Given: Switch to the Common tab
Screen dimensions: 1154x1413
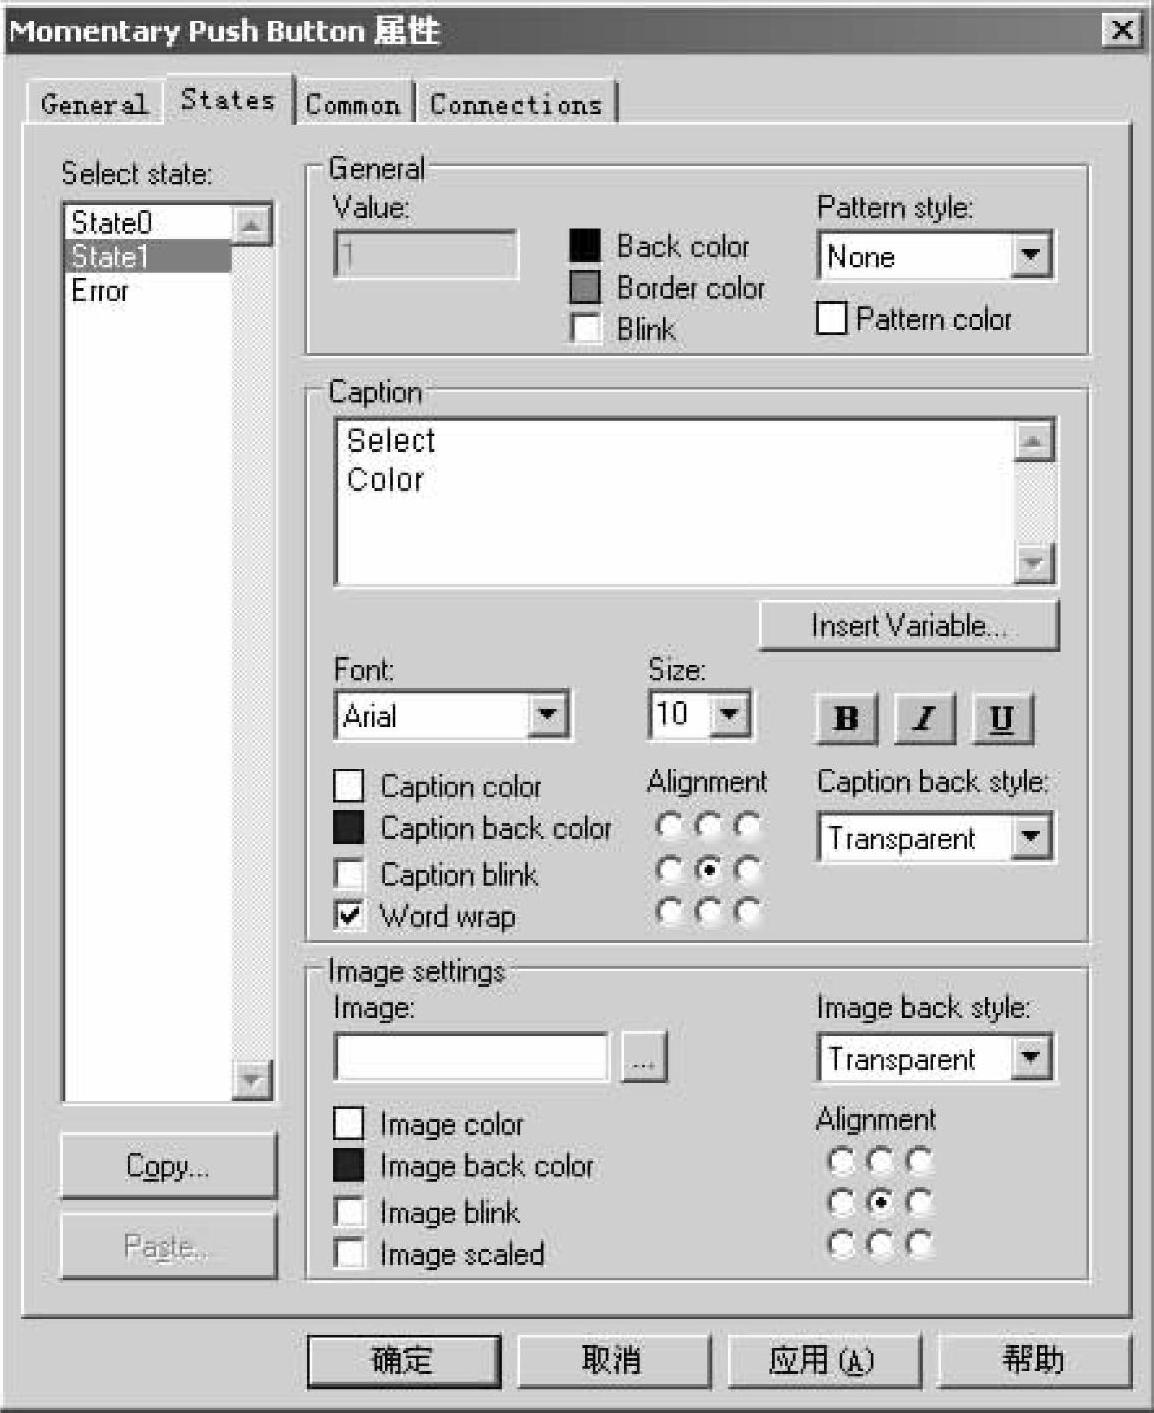Looking at the screenshot, I should click(353, 105).
